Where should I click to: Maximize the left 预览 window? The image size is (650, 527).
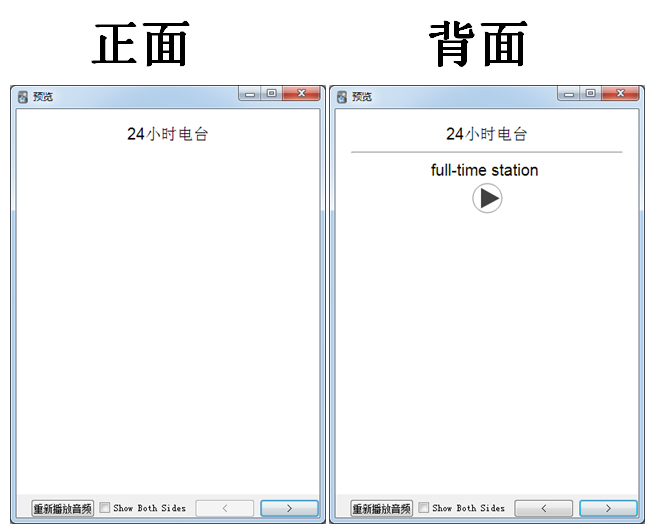[x=272, y=94]
